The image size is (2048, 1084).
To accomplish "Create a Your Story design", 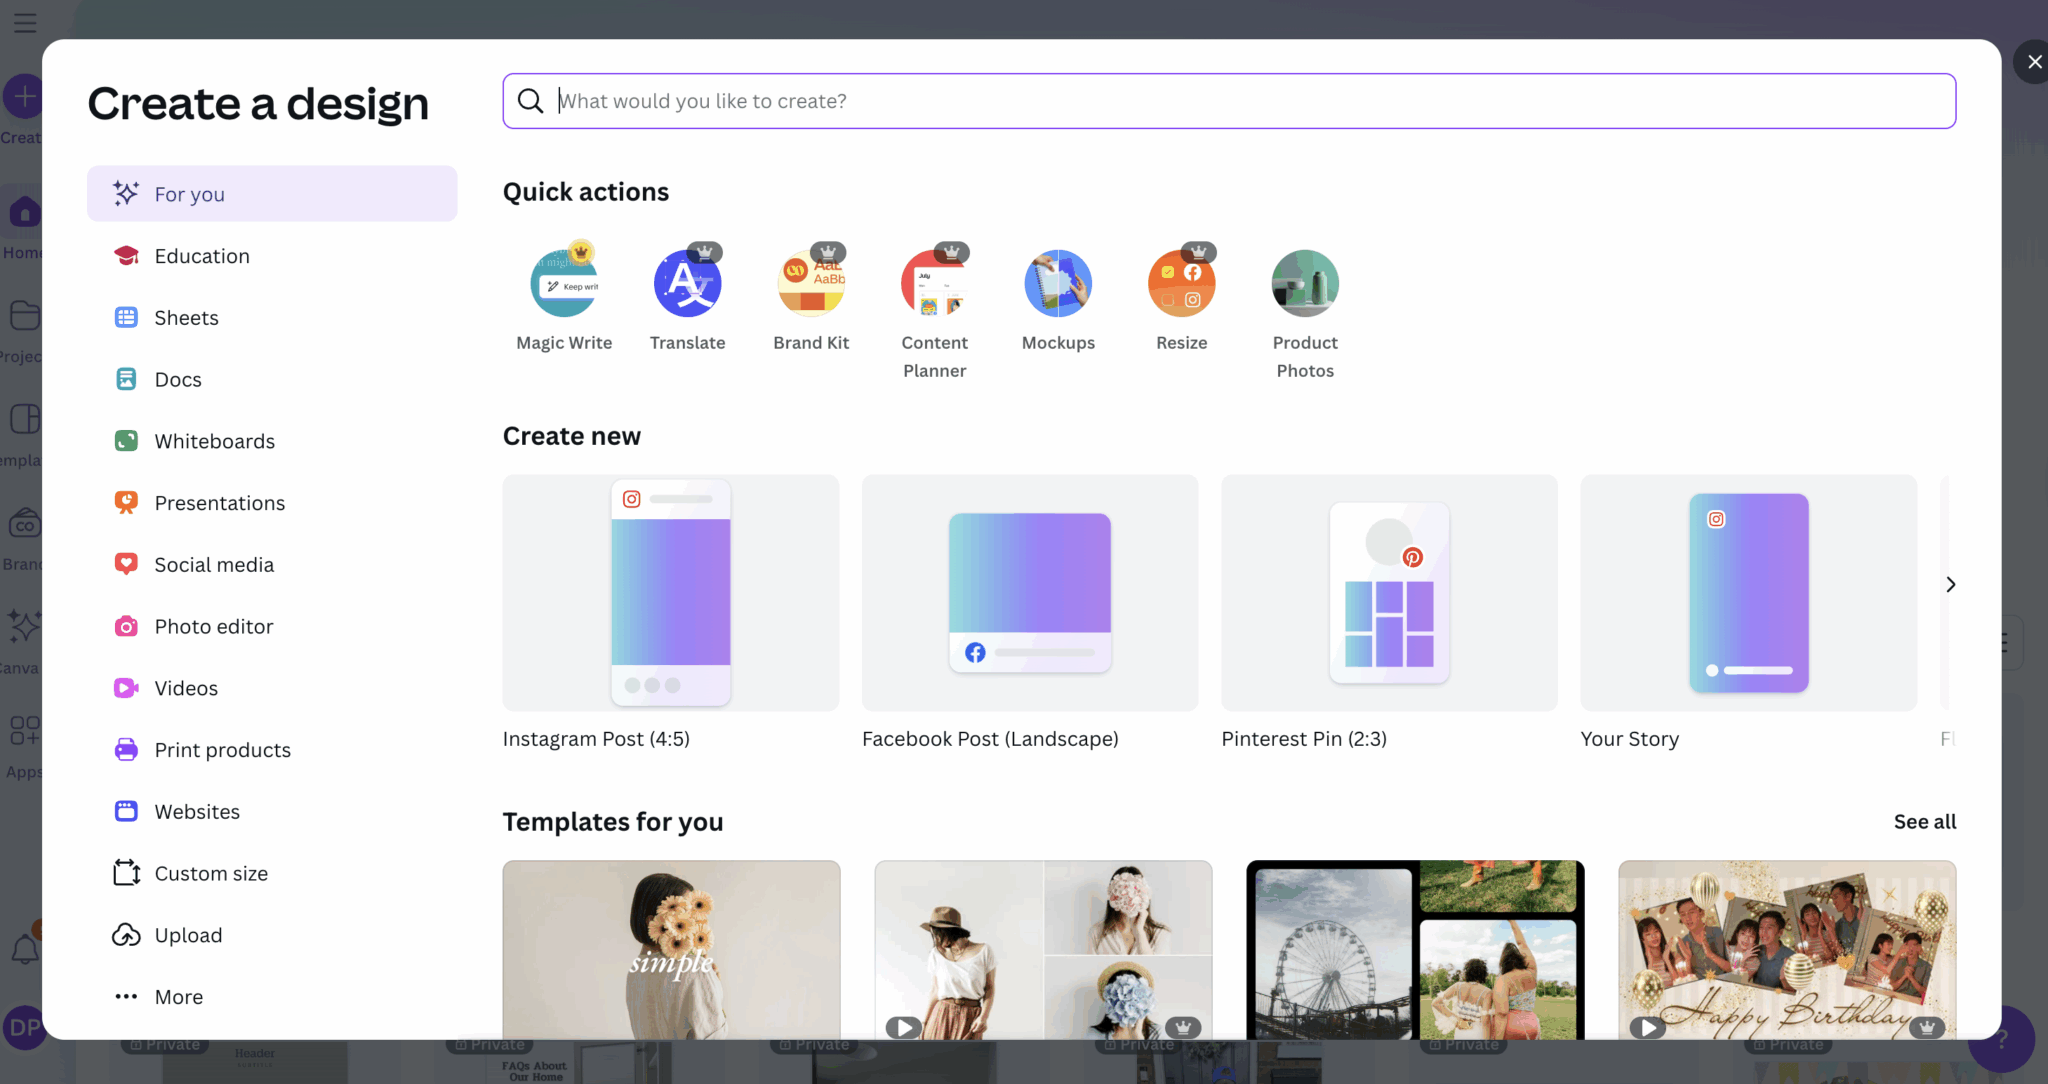I will 1748,612.
